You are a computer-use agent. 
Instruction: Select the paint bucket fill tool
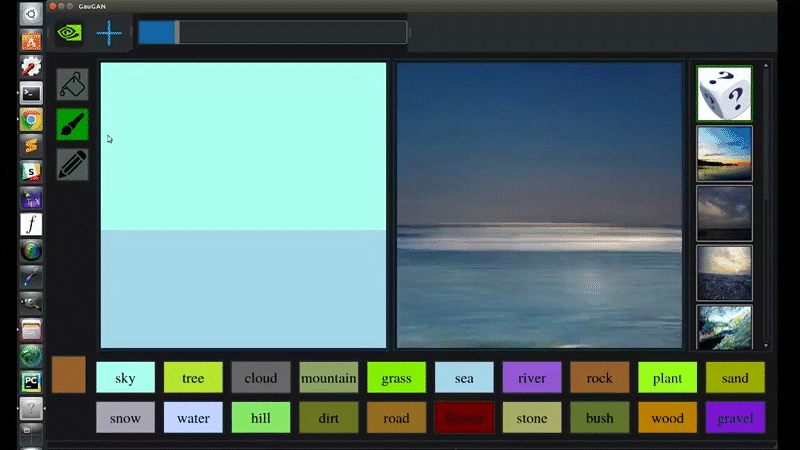tap(72, 85)
